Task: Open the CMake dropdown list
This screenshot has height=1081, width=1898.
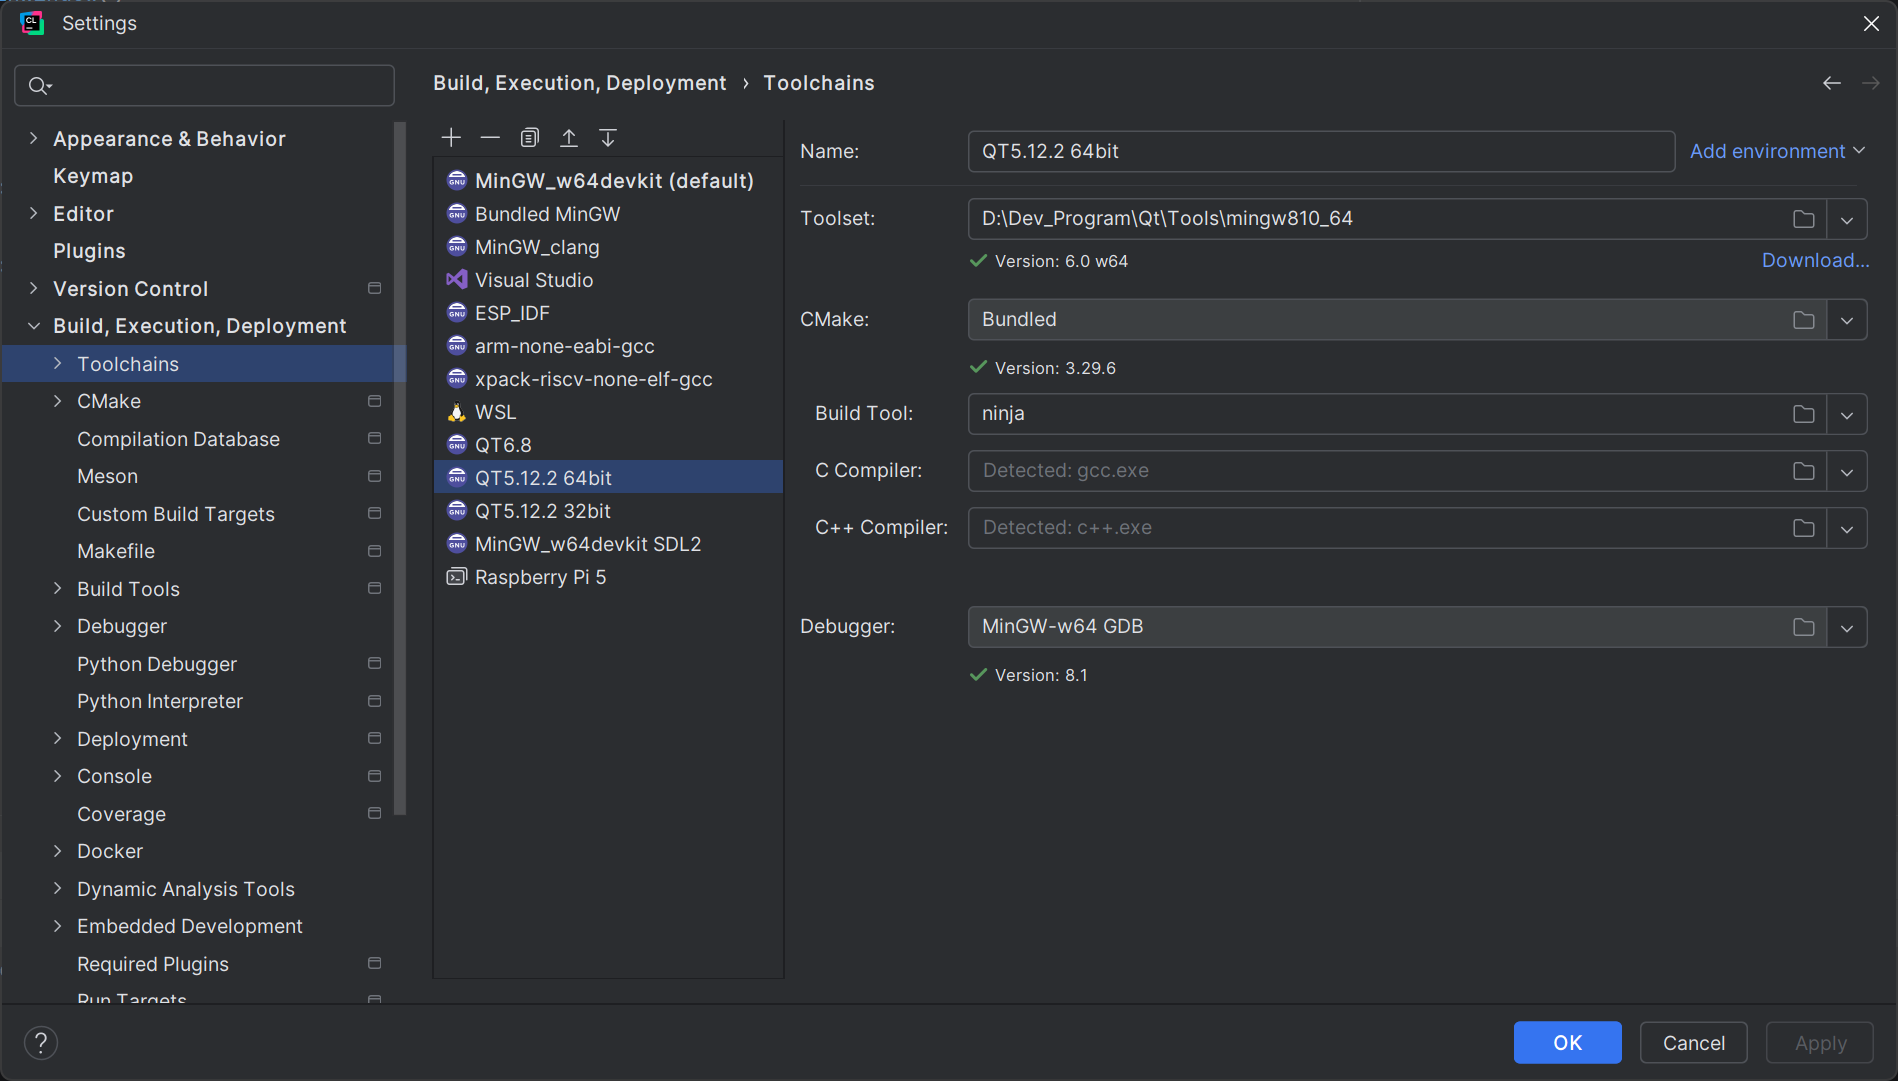Action: [x=1846, y=320]
